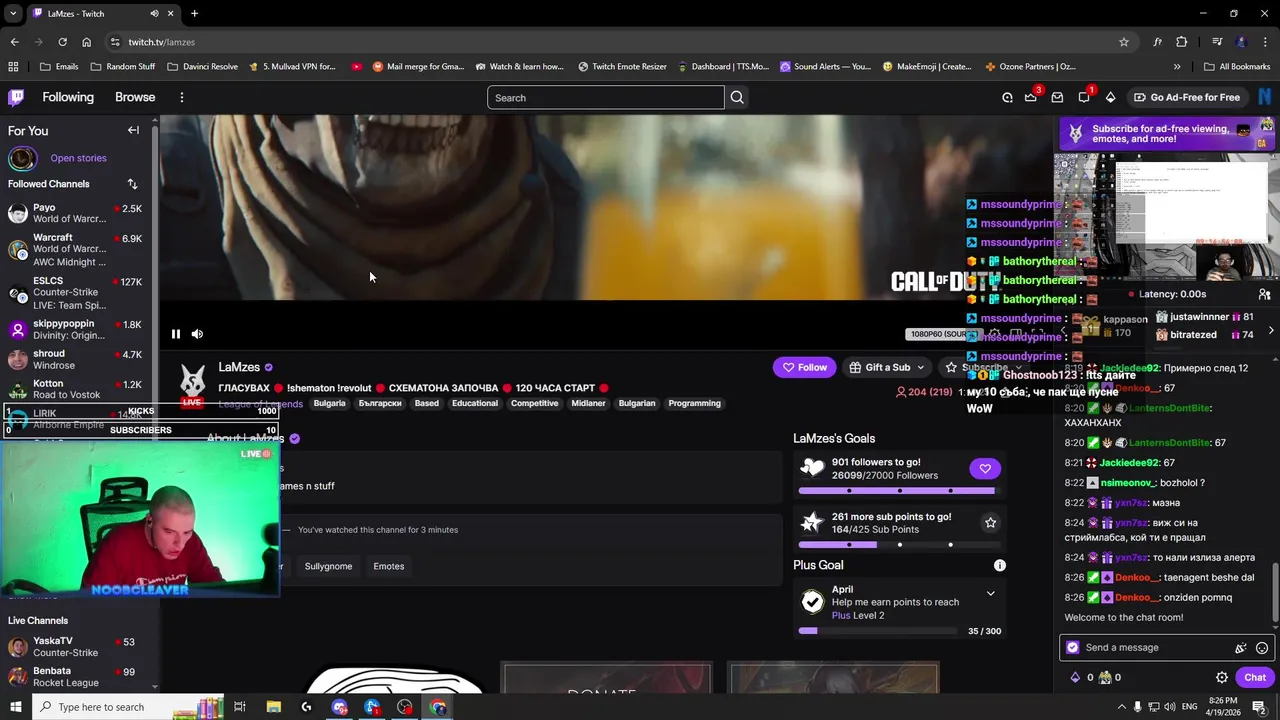Mute the stream player volume
Image resolution: width=1280 pixels, height=720 pixels.
tap(197, 334)
